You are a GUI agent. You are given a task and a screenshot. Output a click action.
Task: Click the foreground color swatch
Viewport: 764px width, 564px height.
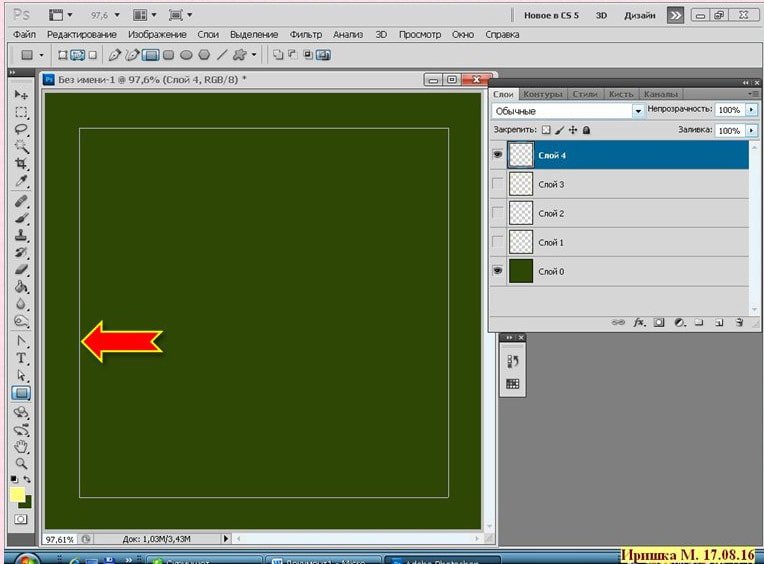click(18, 495)
